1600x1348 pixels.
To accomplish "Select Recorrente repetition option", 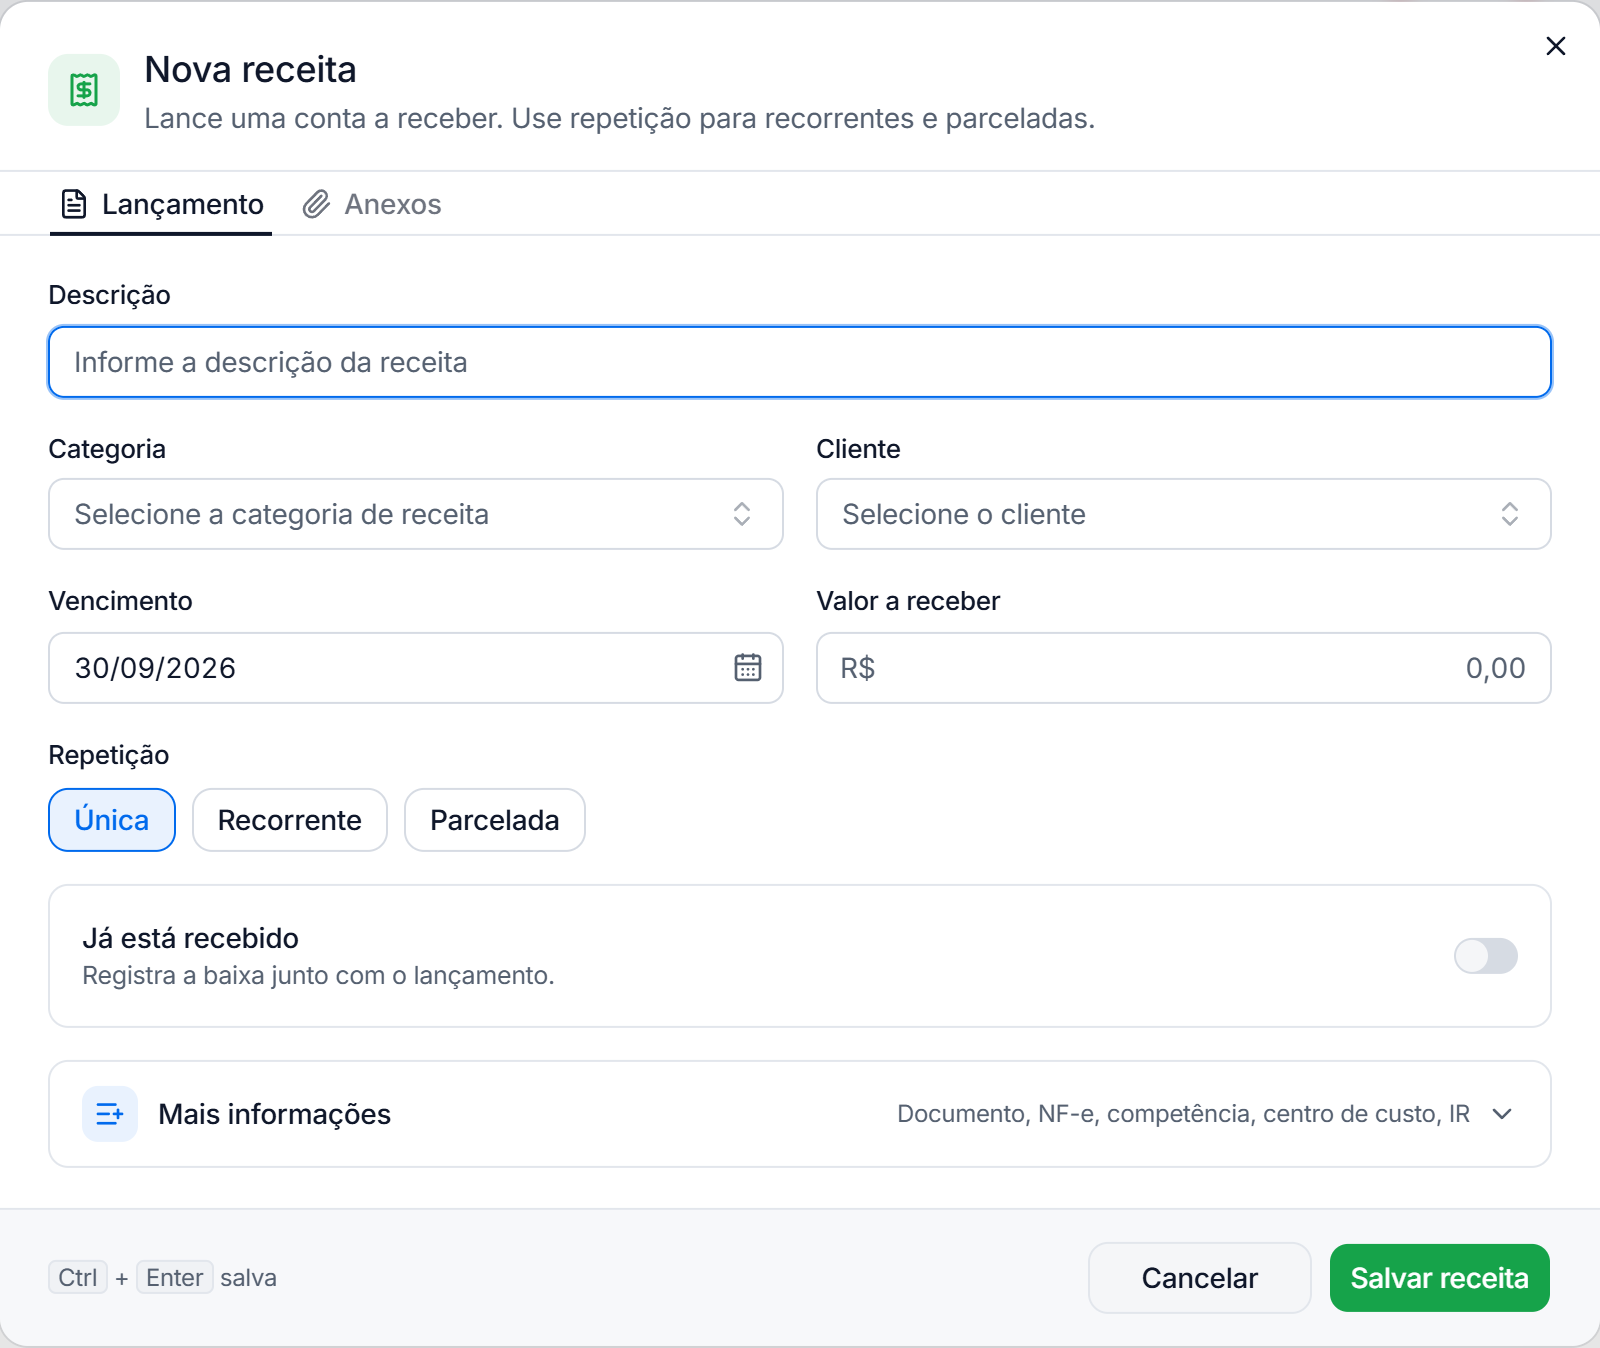I will pos(290,820).
